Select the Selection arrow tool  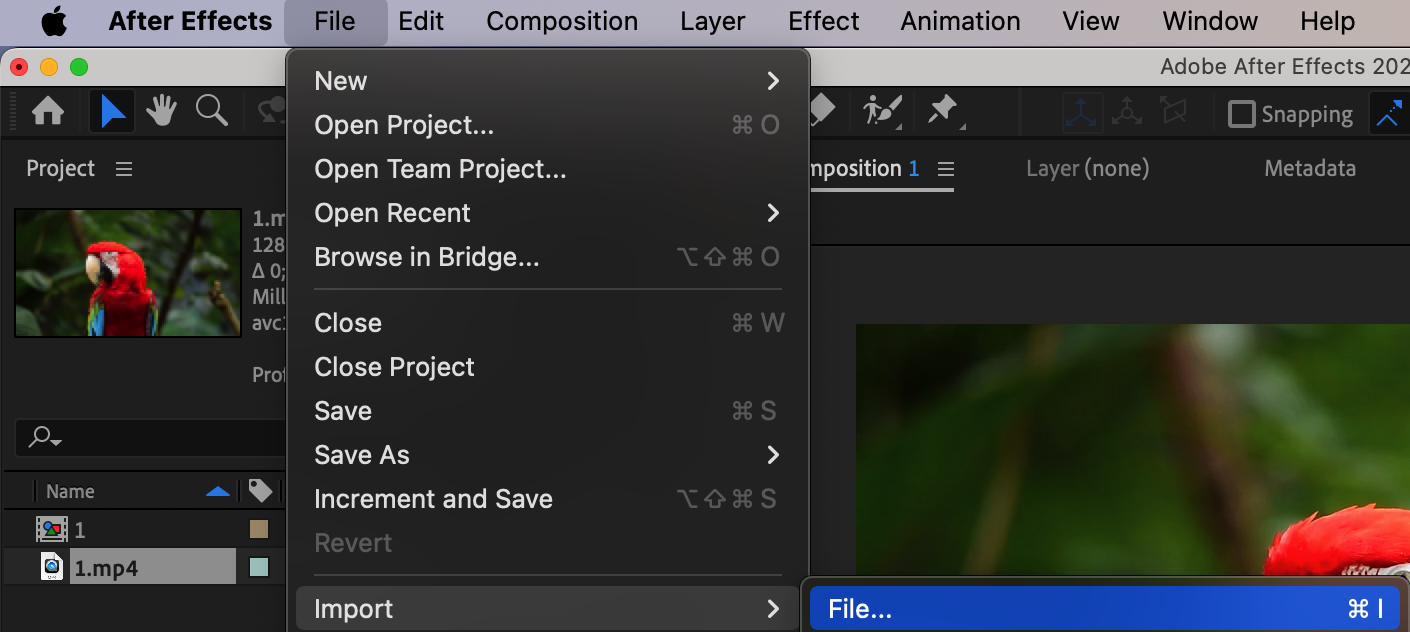pyautogui.click(x=112, y=112)
